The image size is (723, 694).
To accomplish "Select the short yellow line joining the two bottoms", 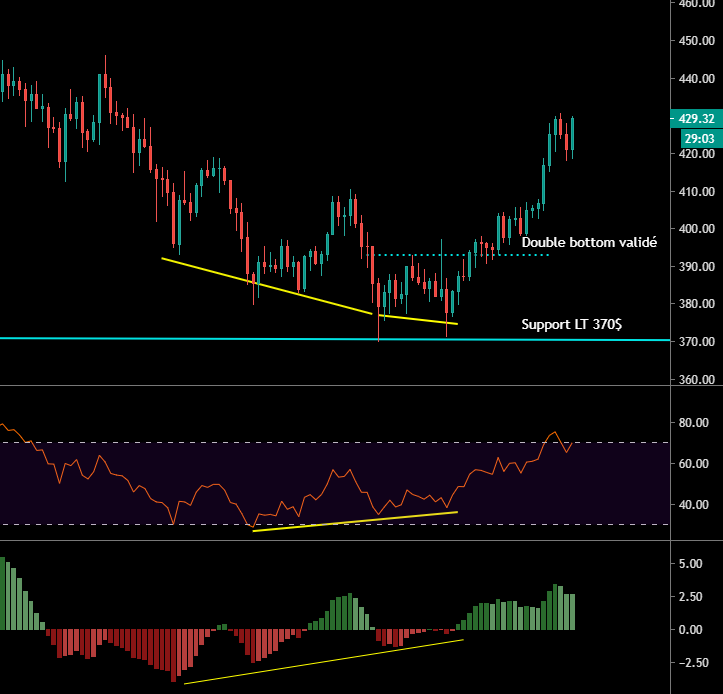I will 420,319.
